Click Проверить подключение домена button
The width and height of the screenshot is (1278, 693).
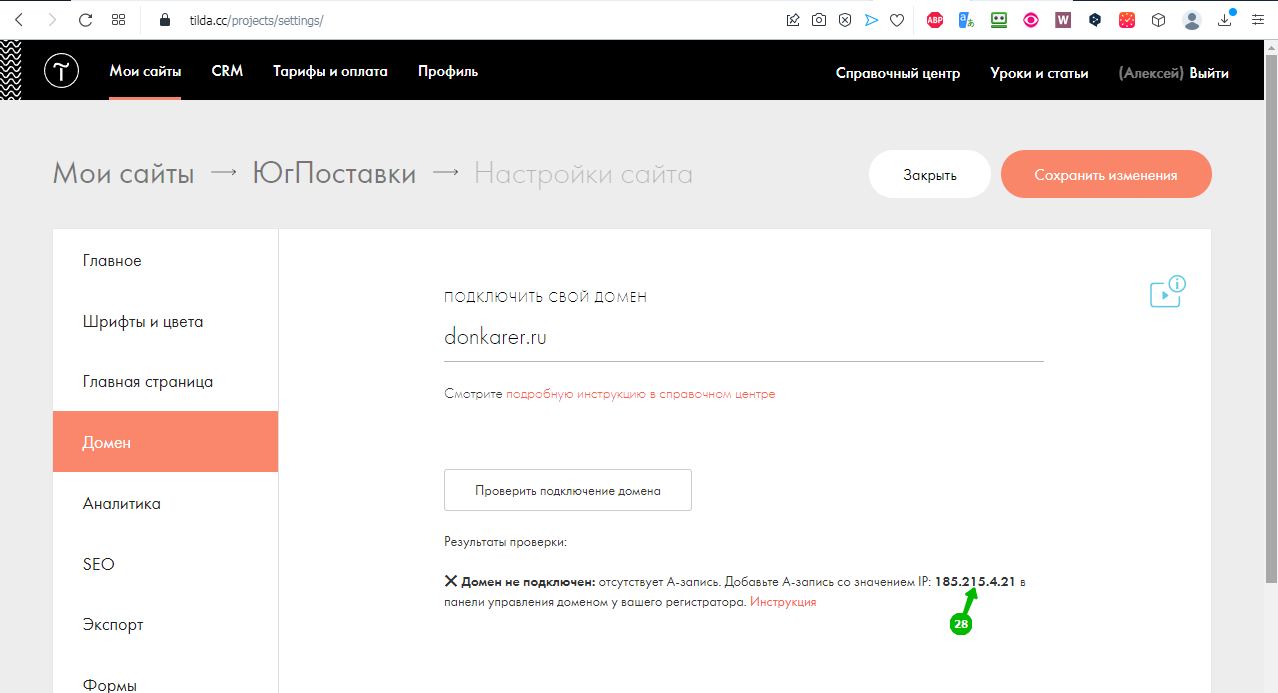coord(568,490)
